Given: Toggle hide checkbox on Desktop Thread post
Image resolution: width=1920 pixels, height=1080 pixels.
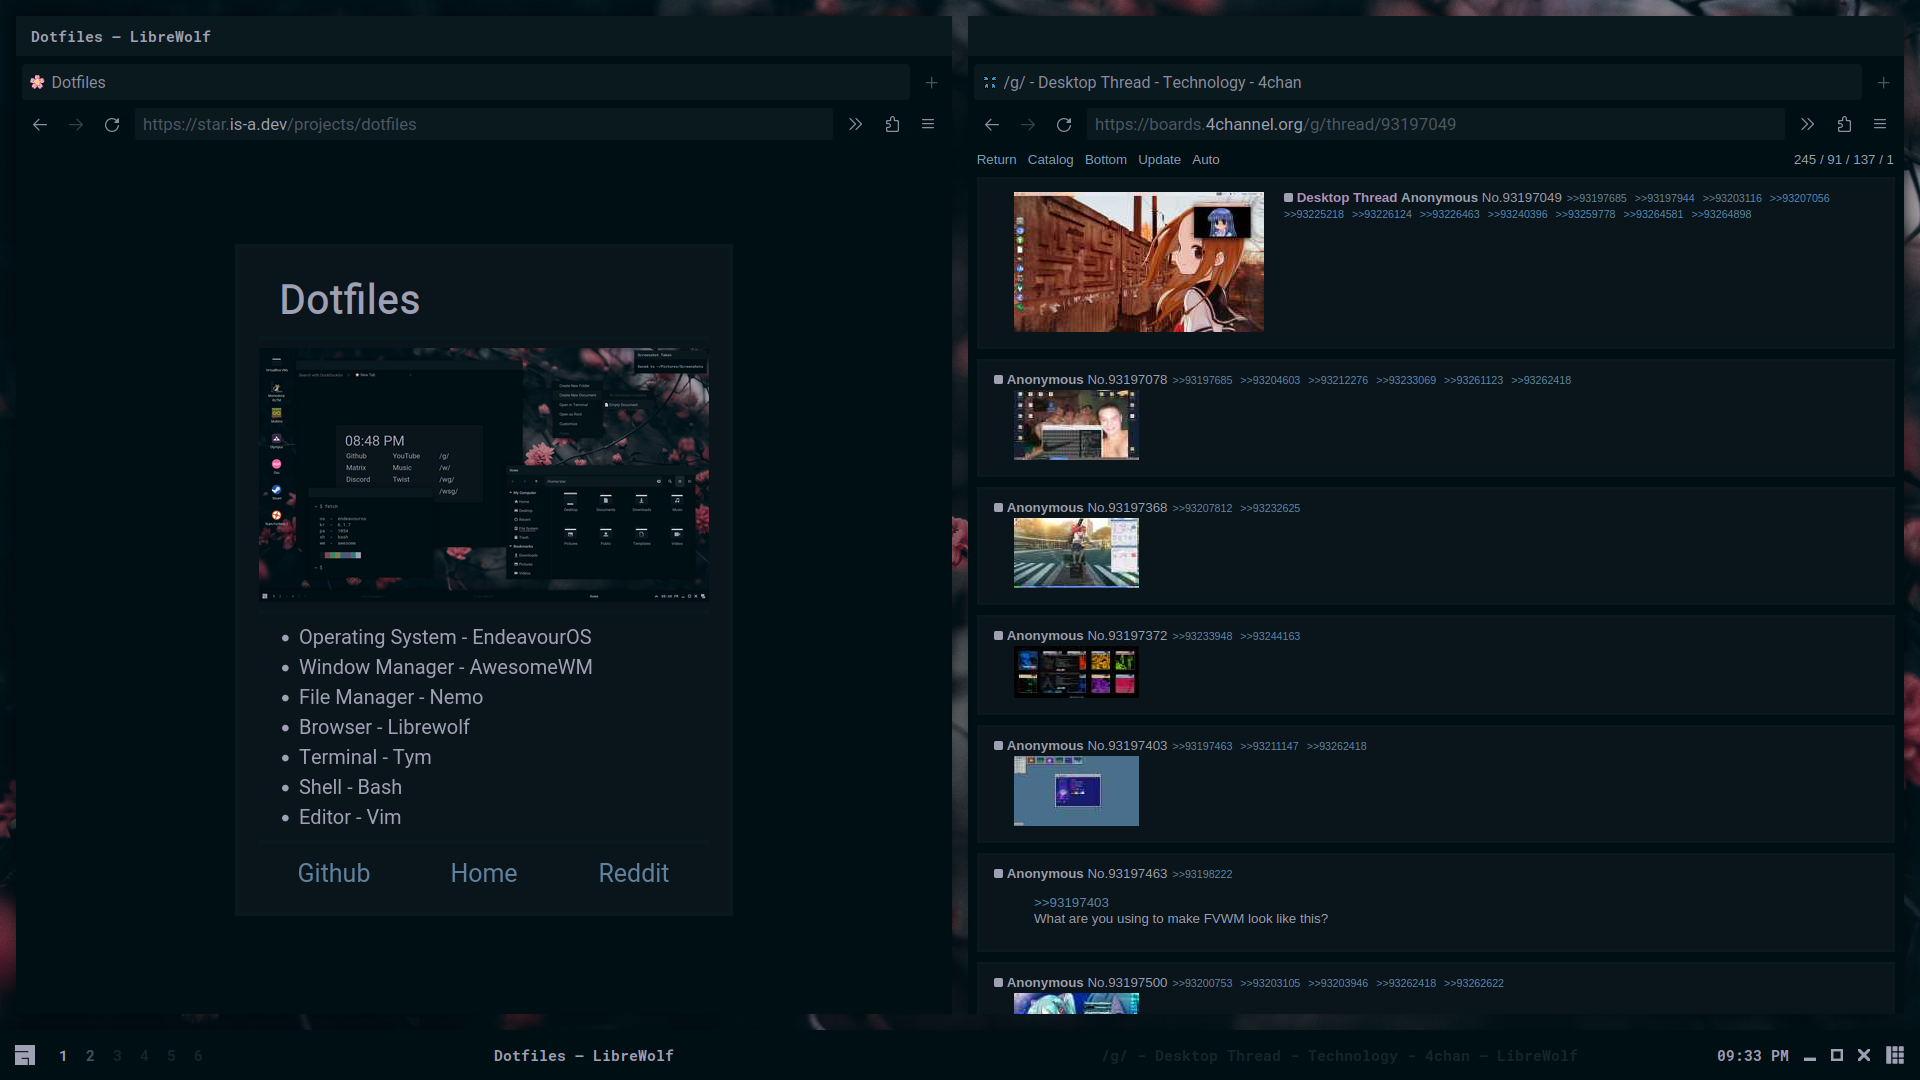Looking at the screenshot, I should [1288, 198].
